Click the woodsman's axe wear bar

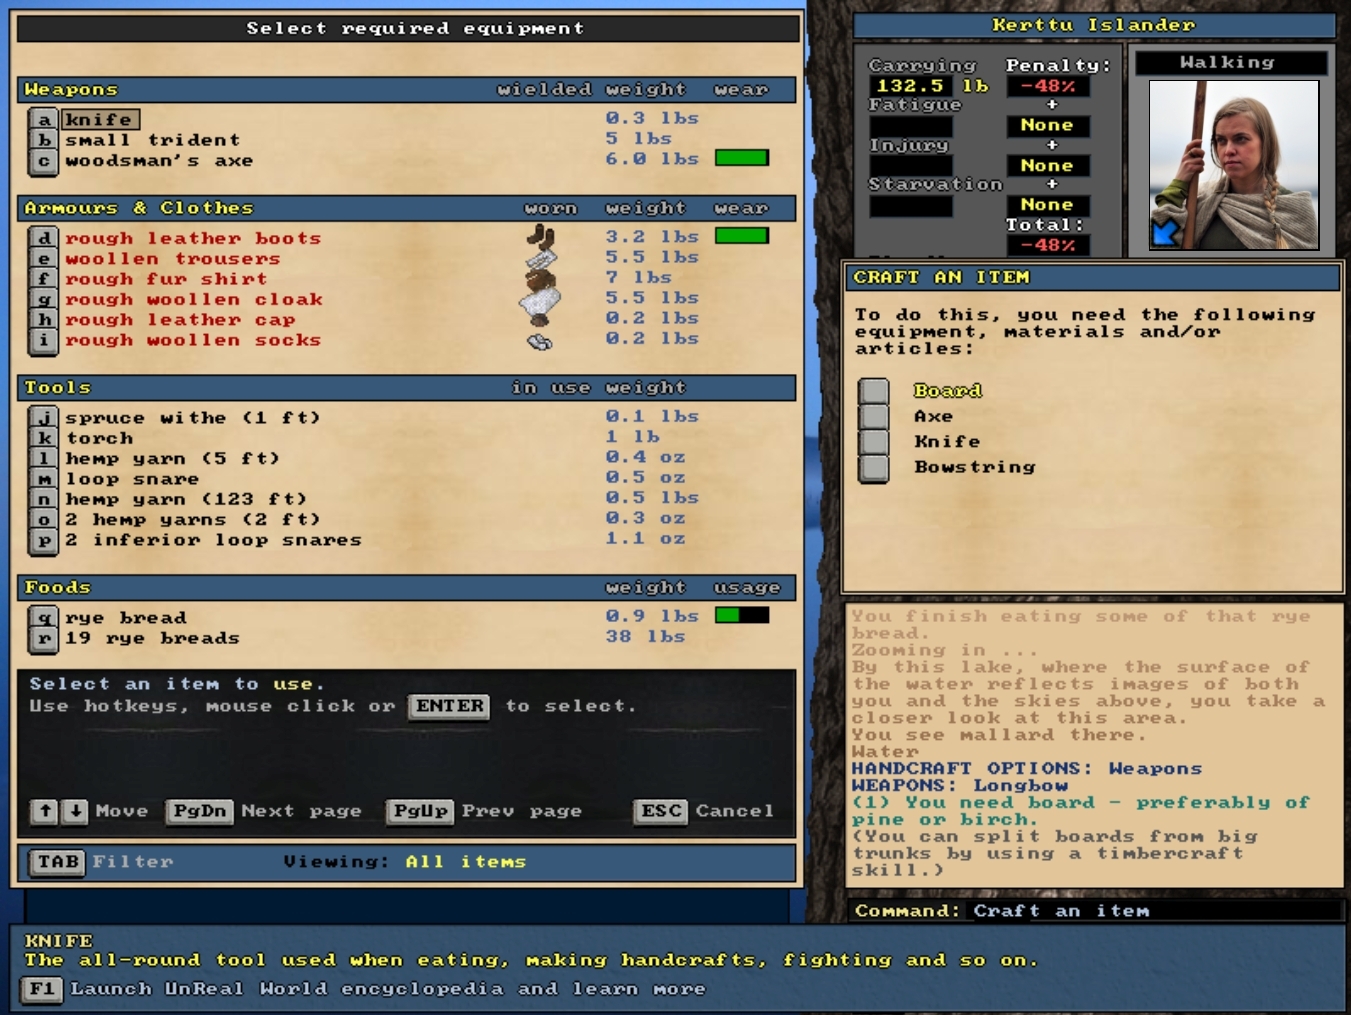(x=742, y=158)
